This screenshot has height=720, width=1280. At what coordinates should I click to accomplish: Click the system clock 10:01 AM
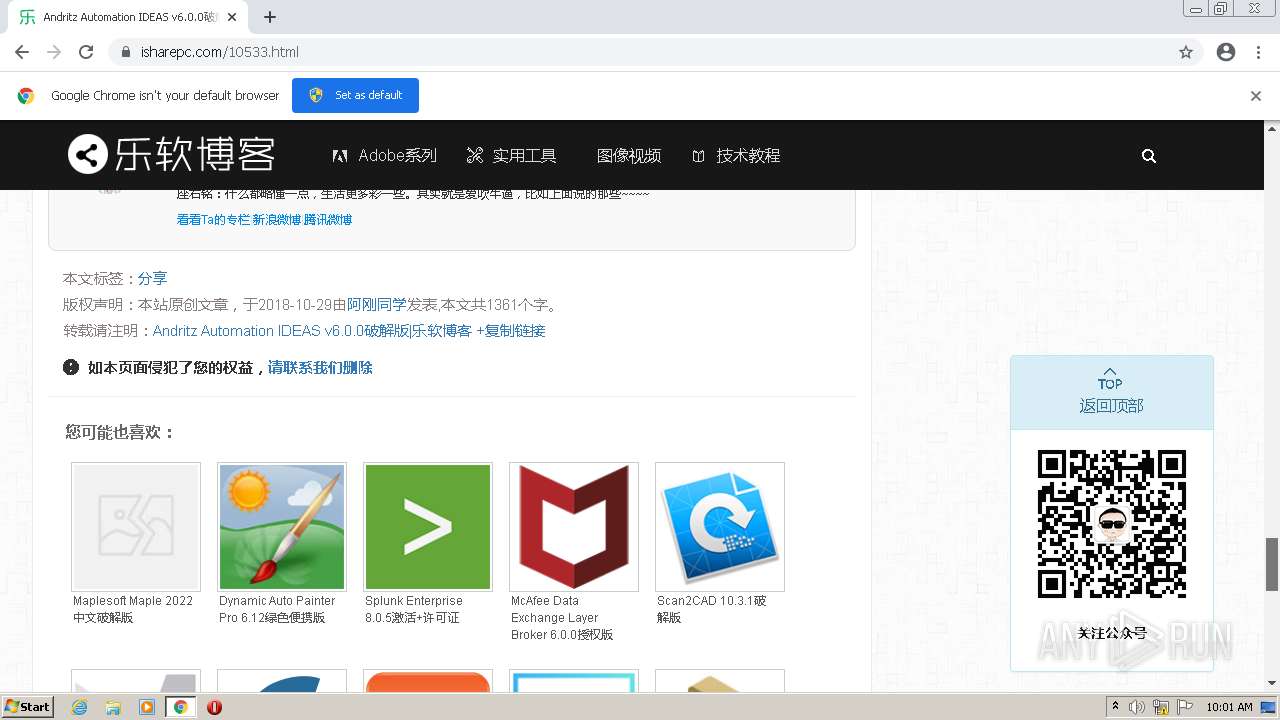pyautogui.click(x=1229, y=707)
